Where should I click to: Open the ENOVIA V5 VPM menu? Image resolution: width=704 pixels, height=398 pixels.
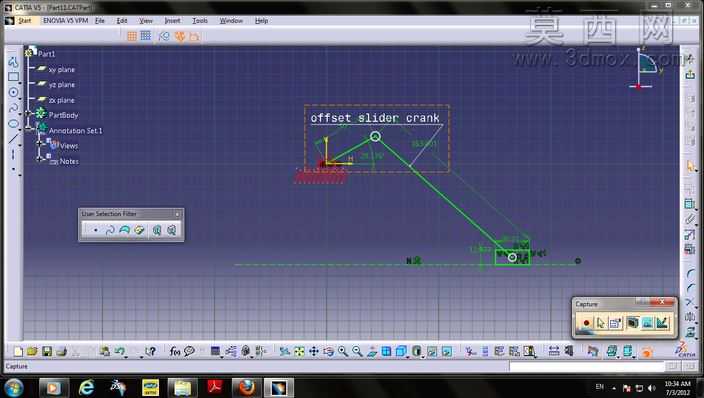click(65, 21)
